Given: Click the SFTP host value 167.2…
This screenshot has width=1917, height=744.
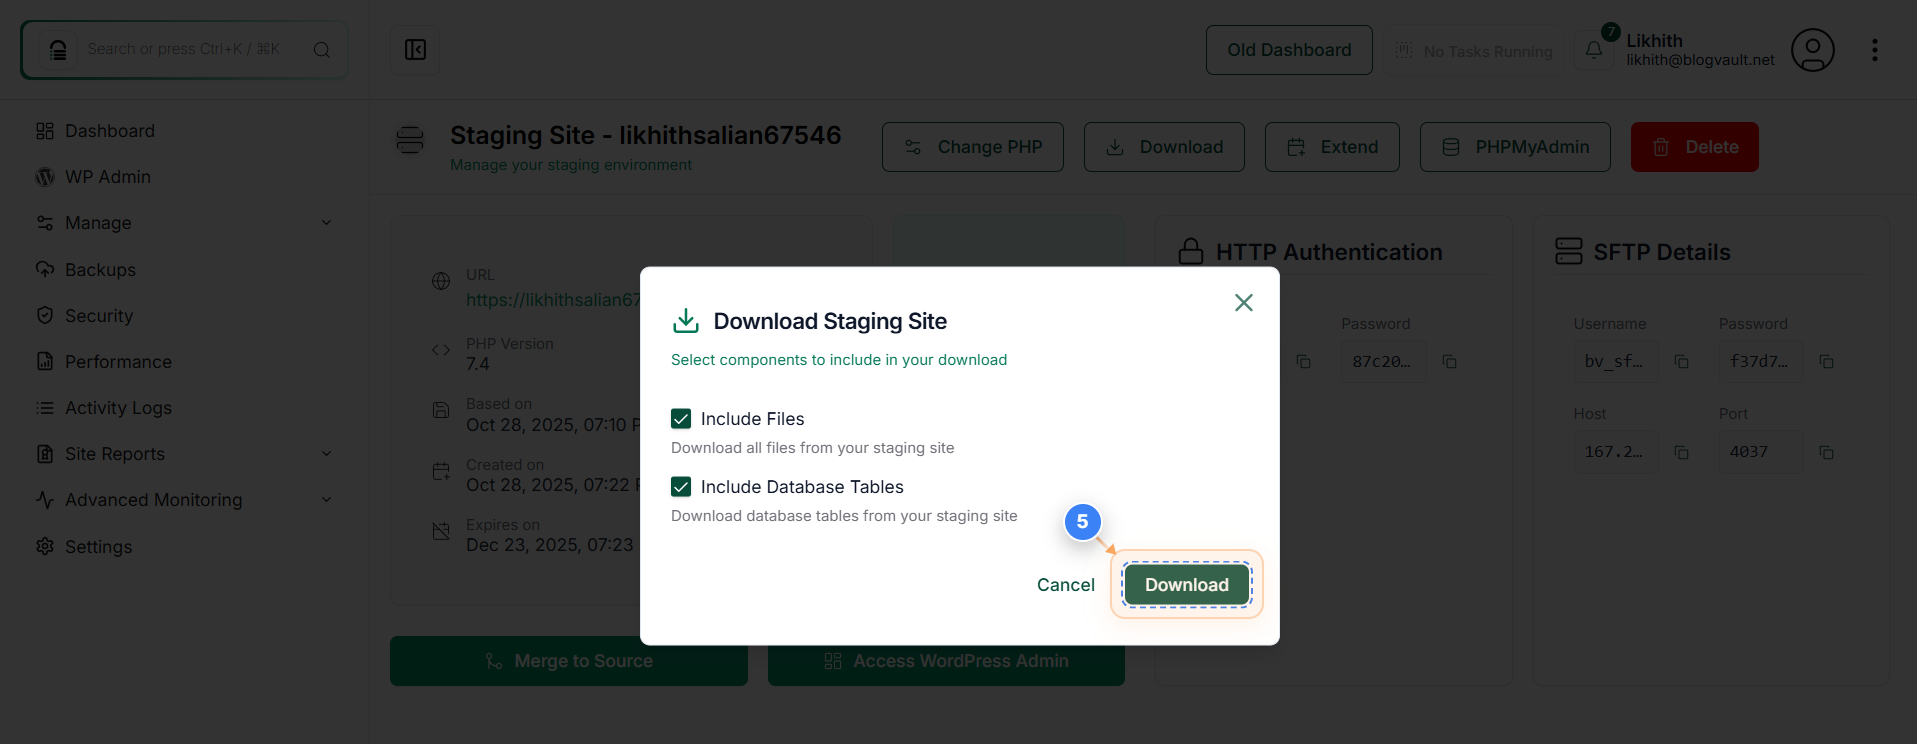Looking at the screenshot, I should [x=1614, y=452].
